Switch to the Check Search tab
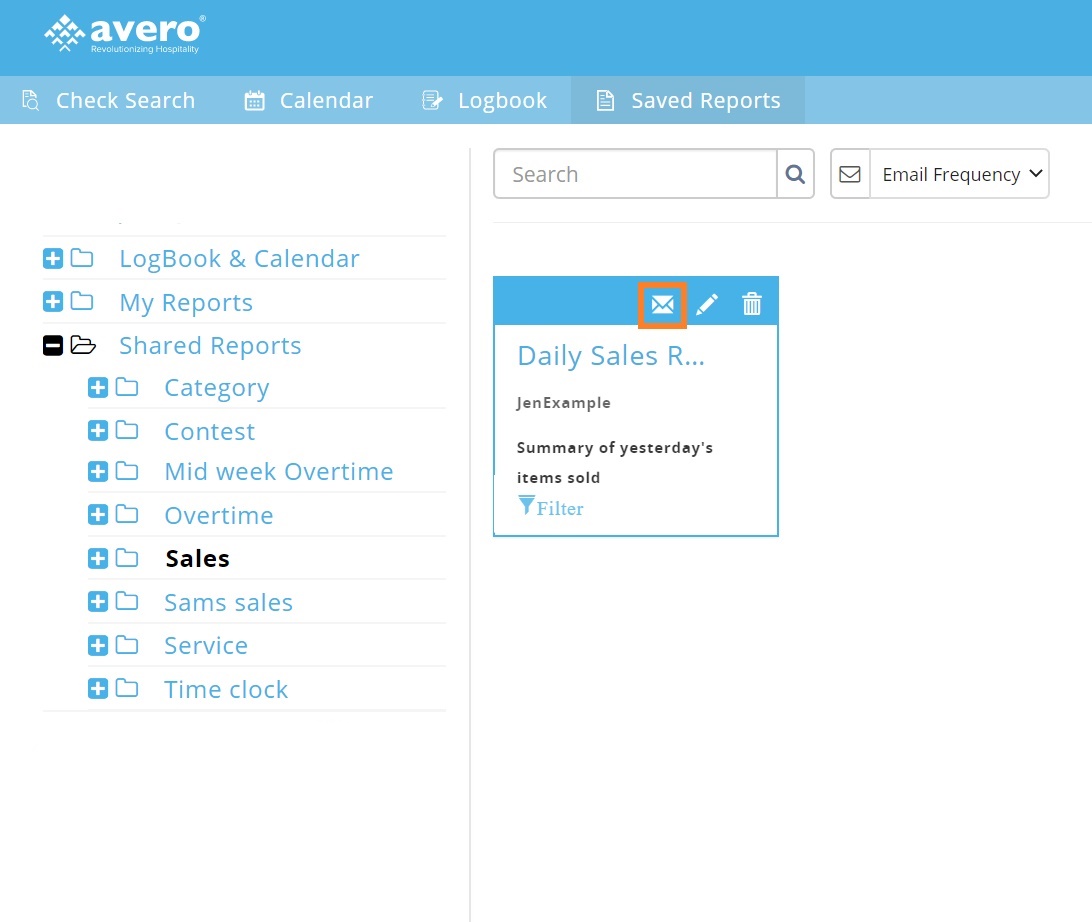1092x922 pixels. pos(109,101)
